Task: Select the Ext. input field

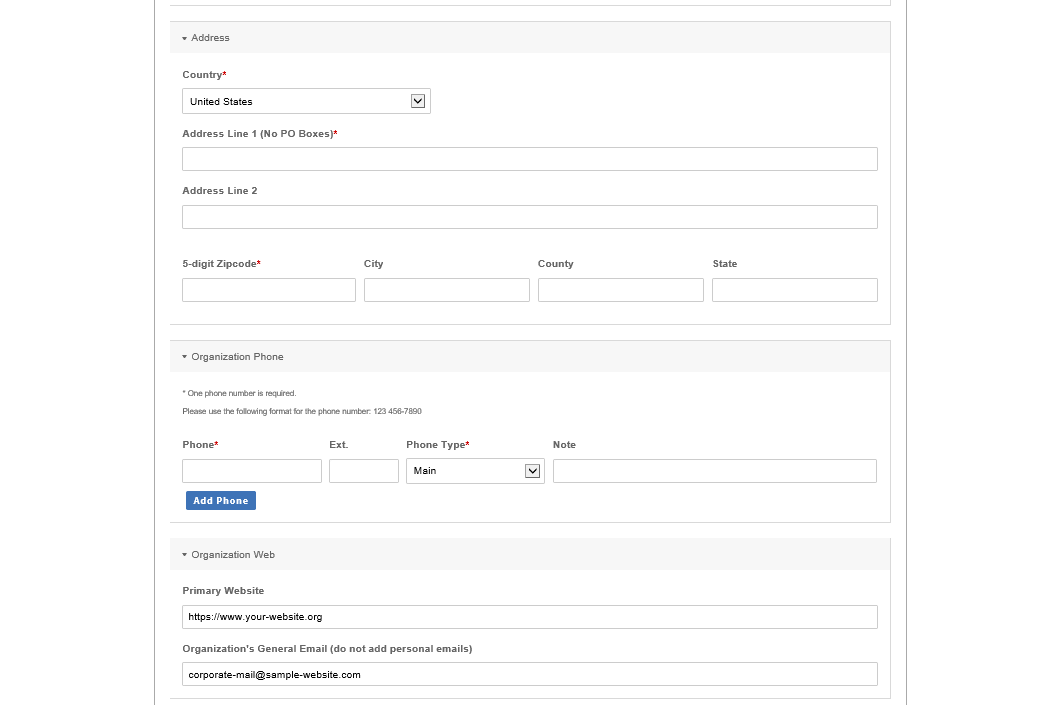Action: (x=364, y=471)
